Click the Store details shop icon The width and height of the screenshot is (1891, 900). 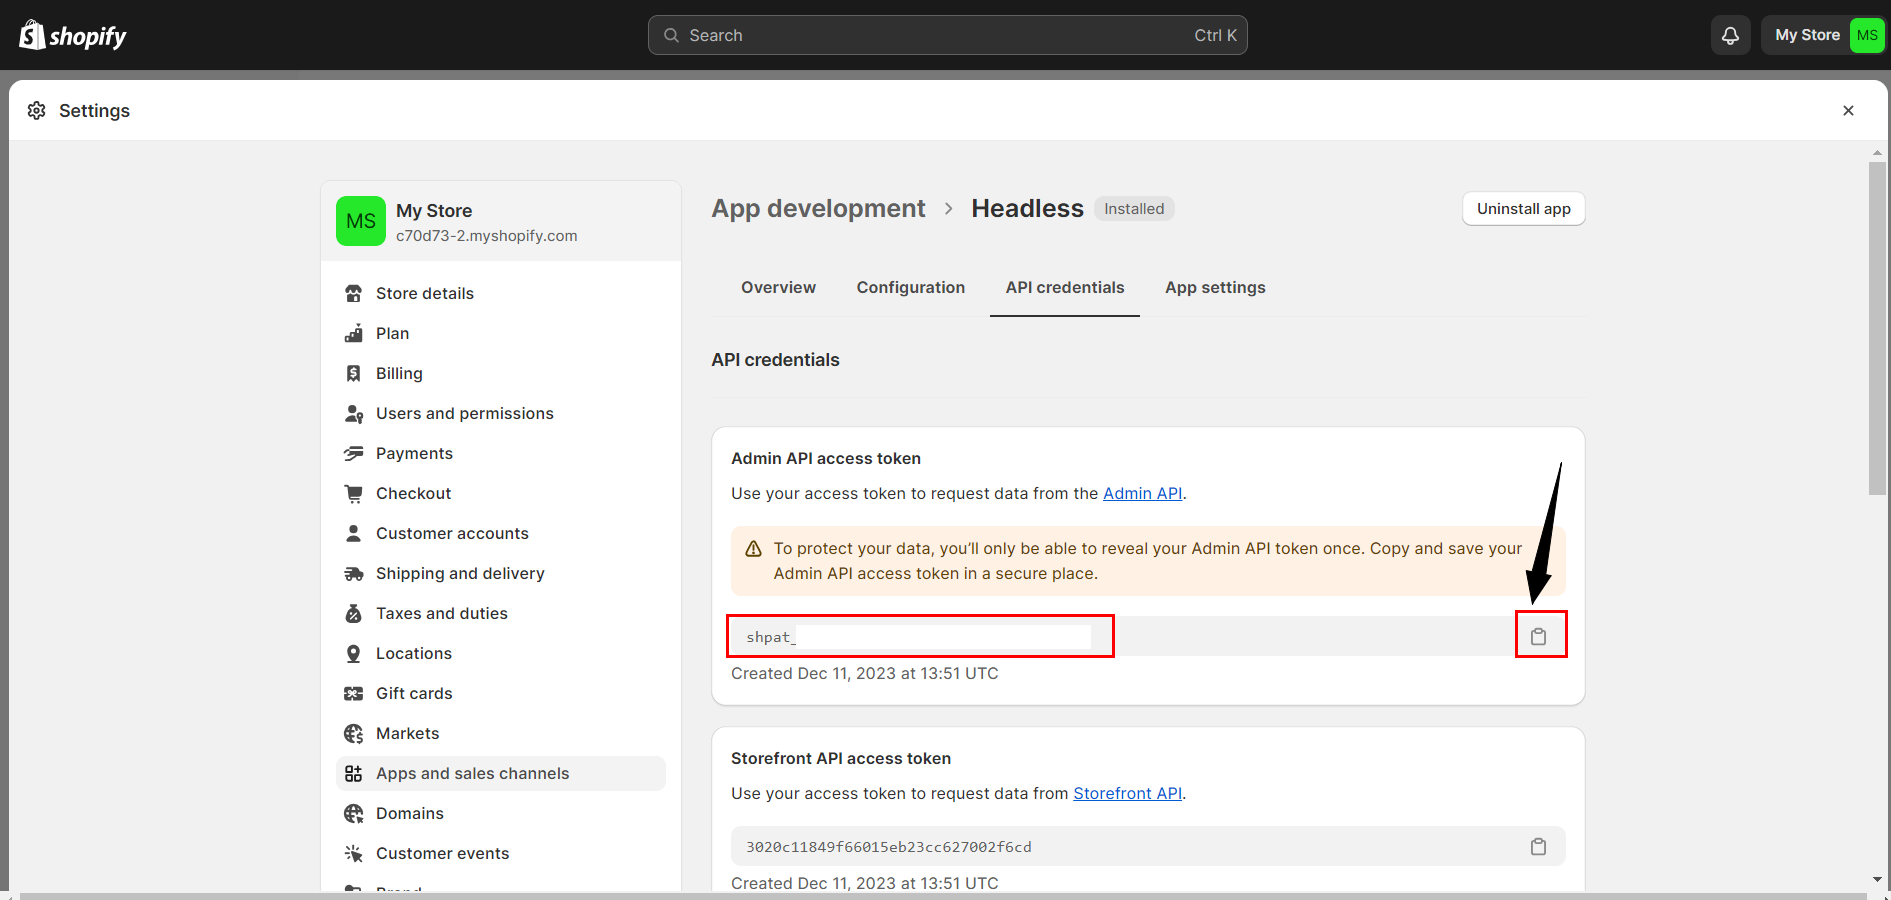coord(353,293)
